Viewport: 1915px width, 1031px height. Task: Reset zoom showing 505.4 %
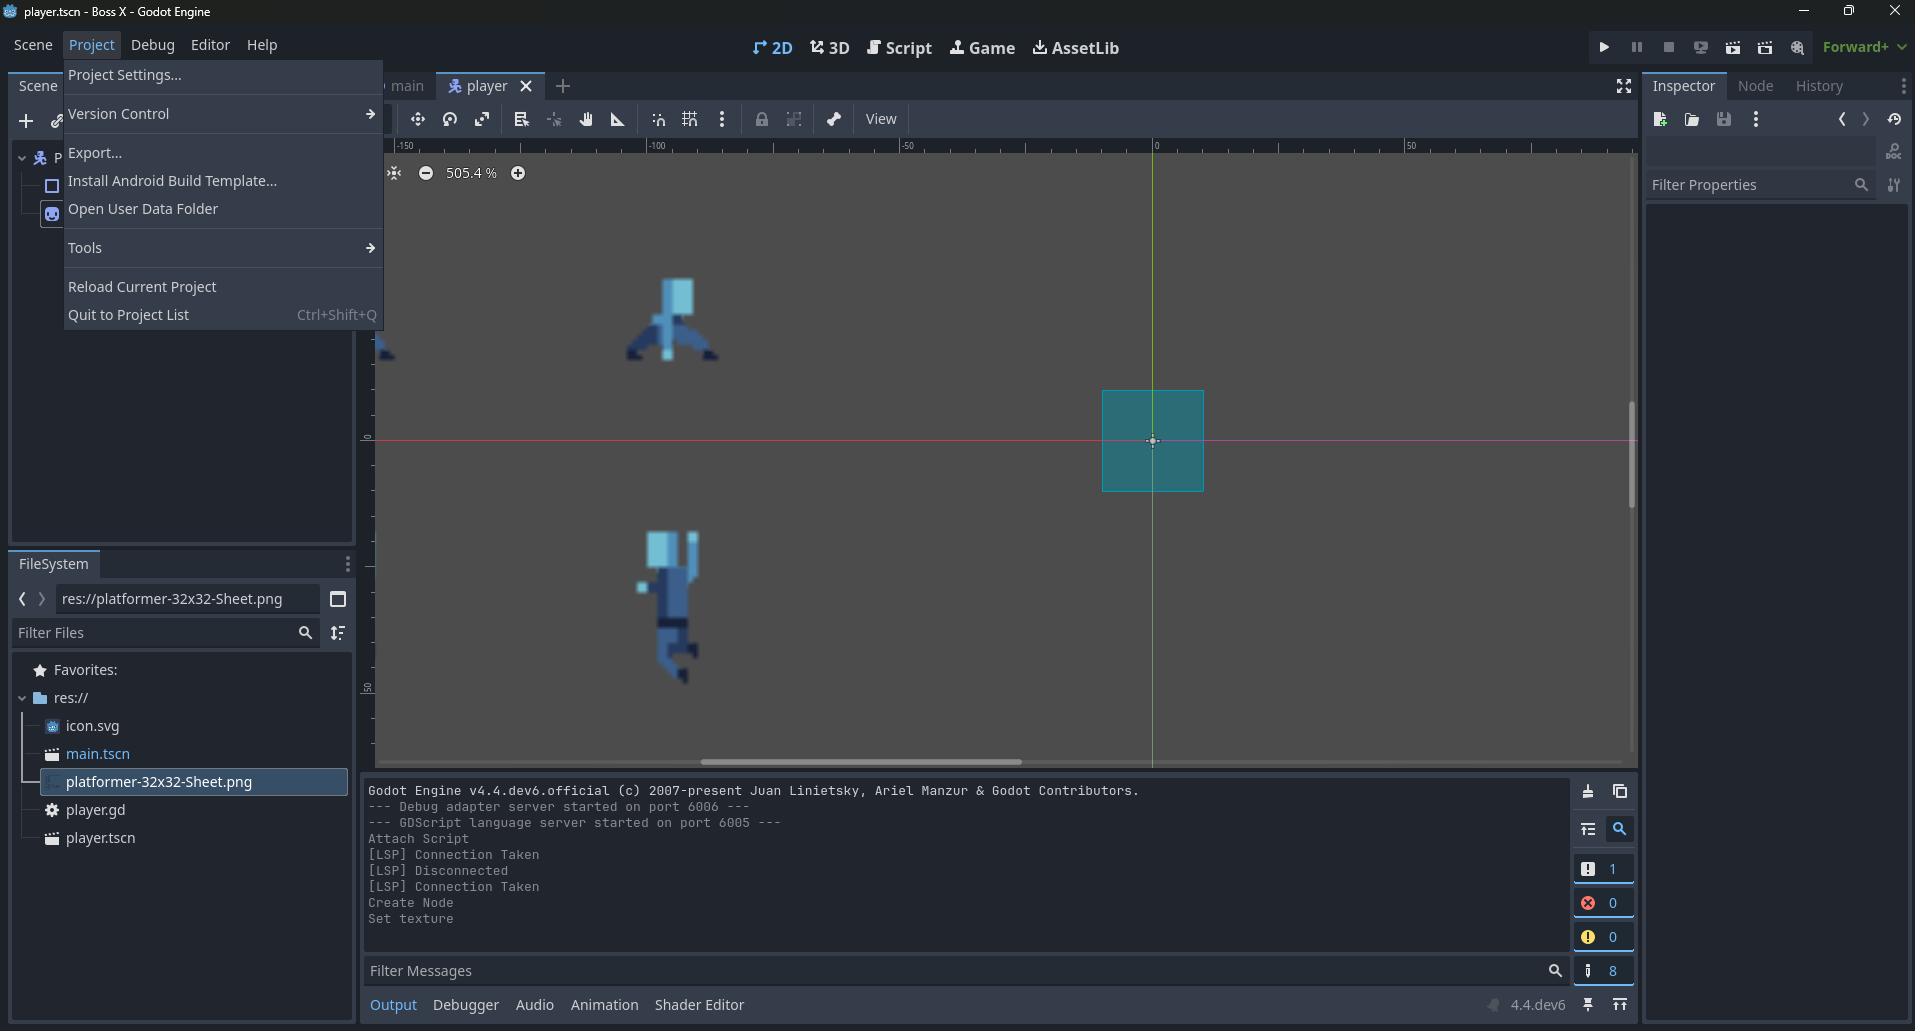coord(471,173)
